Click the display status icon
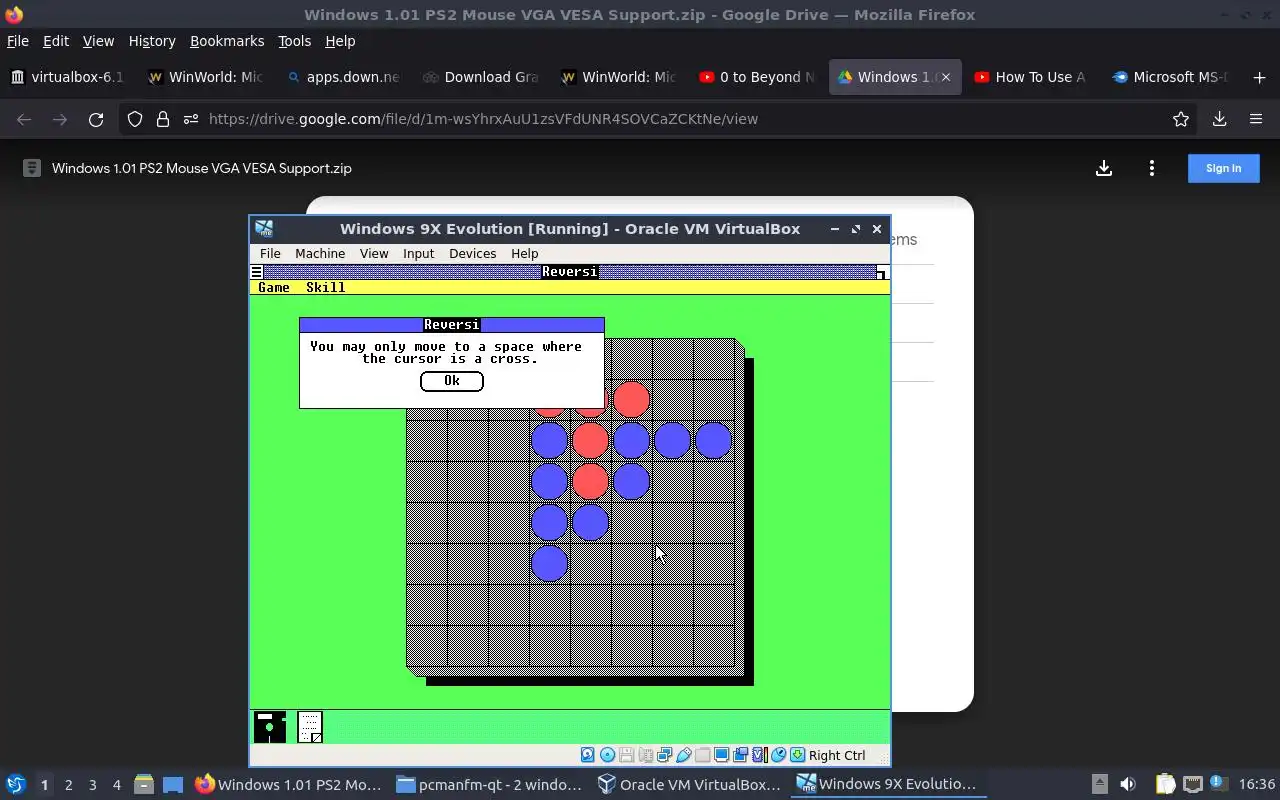Screen dimensions: 1280x800 pyautogui.click(x=721, y=755)
